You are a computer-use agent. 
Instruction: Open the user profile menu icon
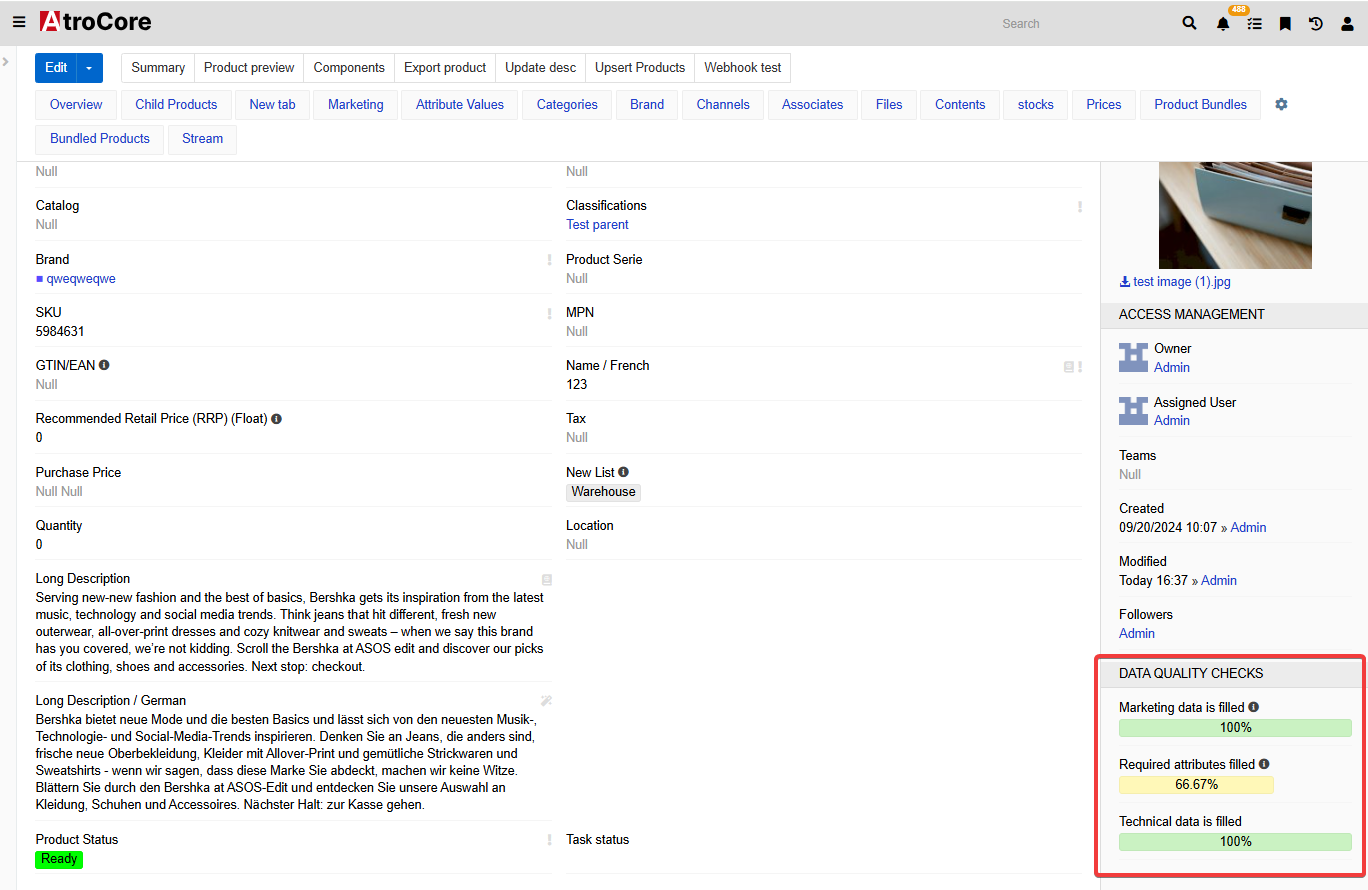pos(1347,24)
